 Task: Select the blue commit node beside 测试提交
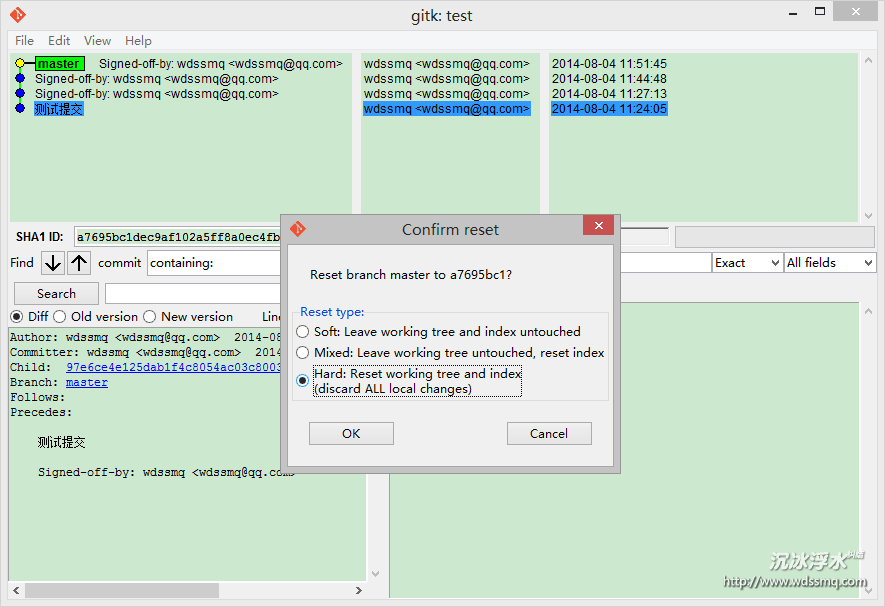[20, 109]
